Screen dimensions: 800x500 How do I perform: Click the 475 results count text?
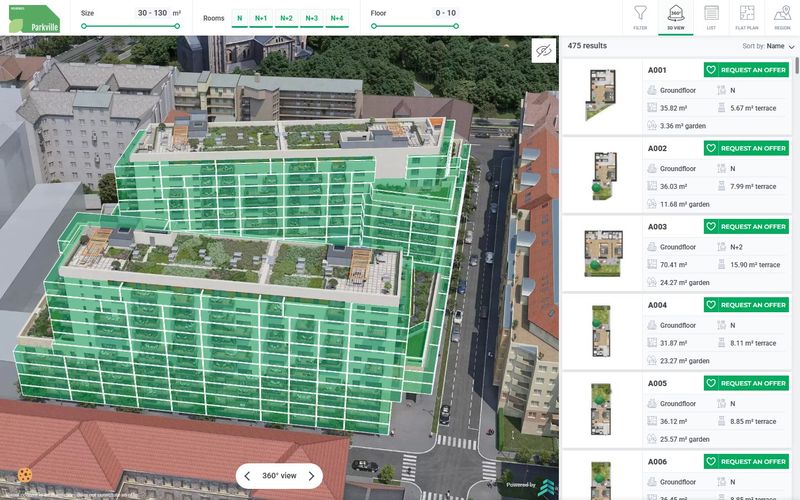587,45
